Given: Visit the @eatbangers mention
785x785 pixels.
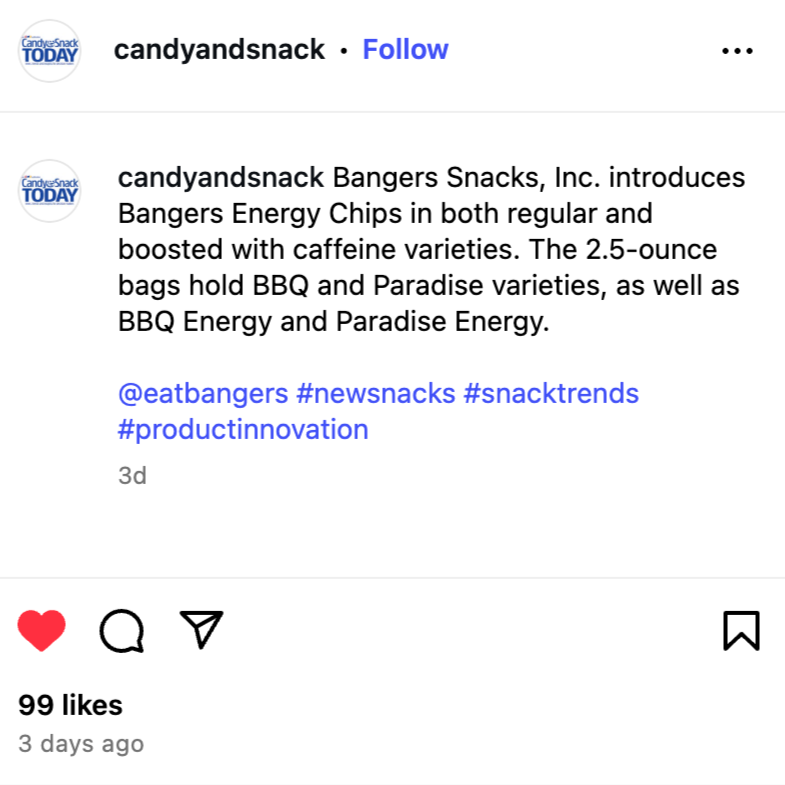Looking at the screenshot, I should (203, 394).
